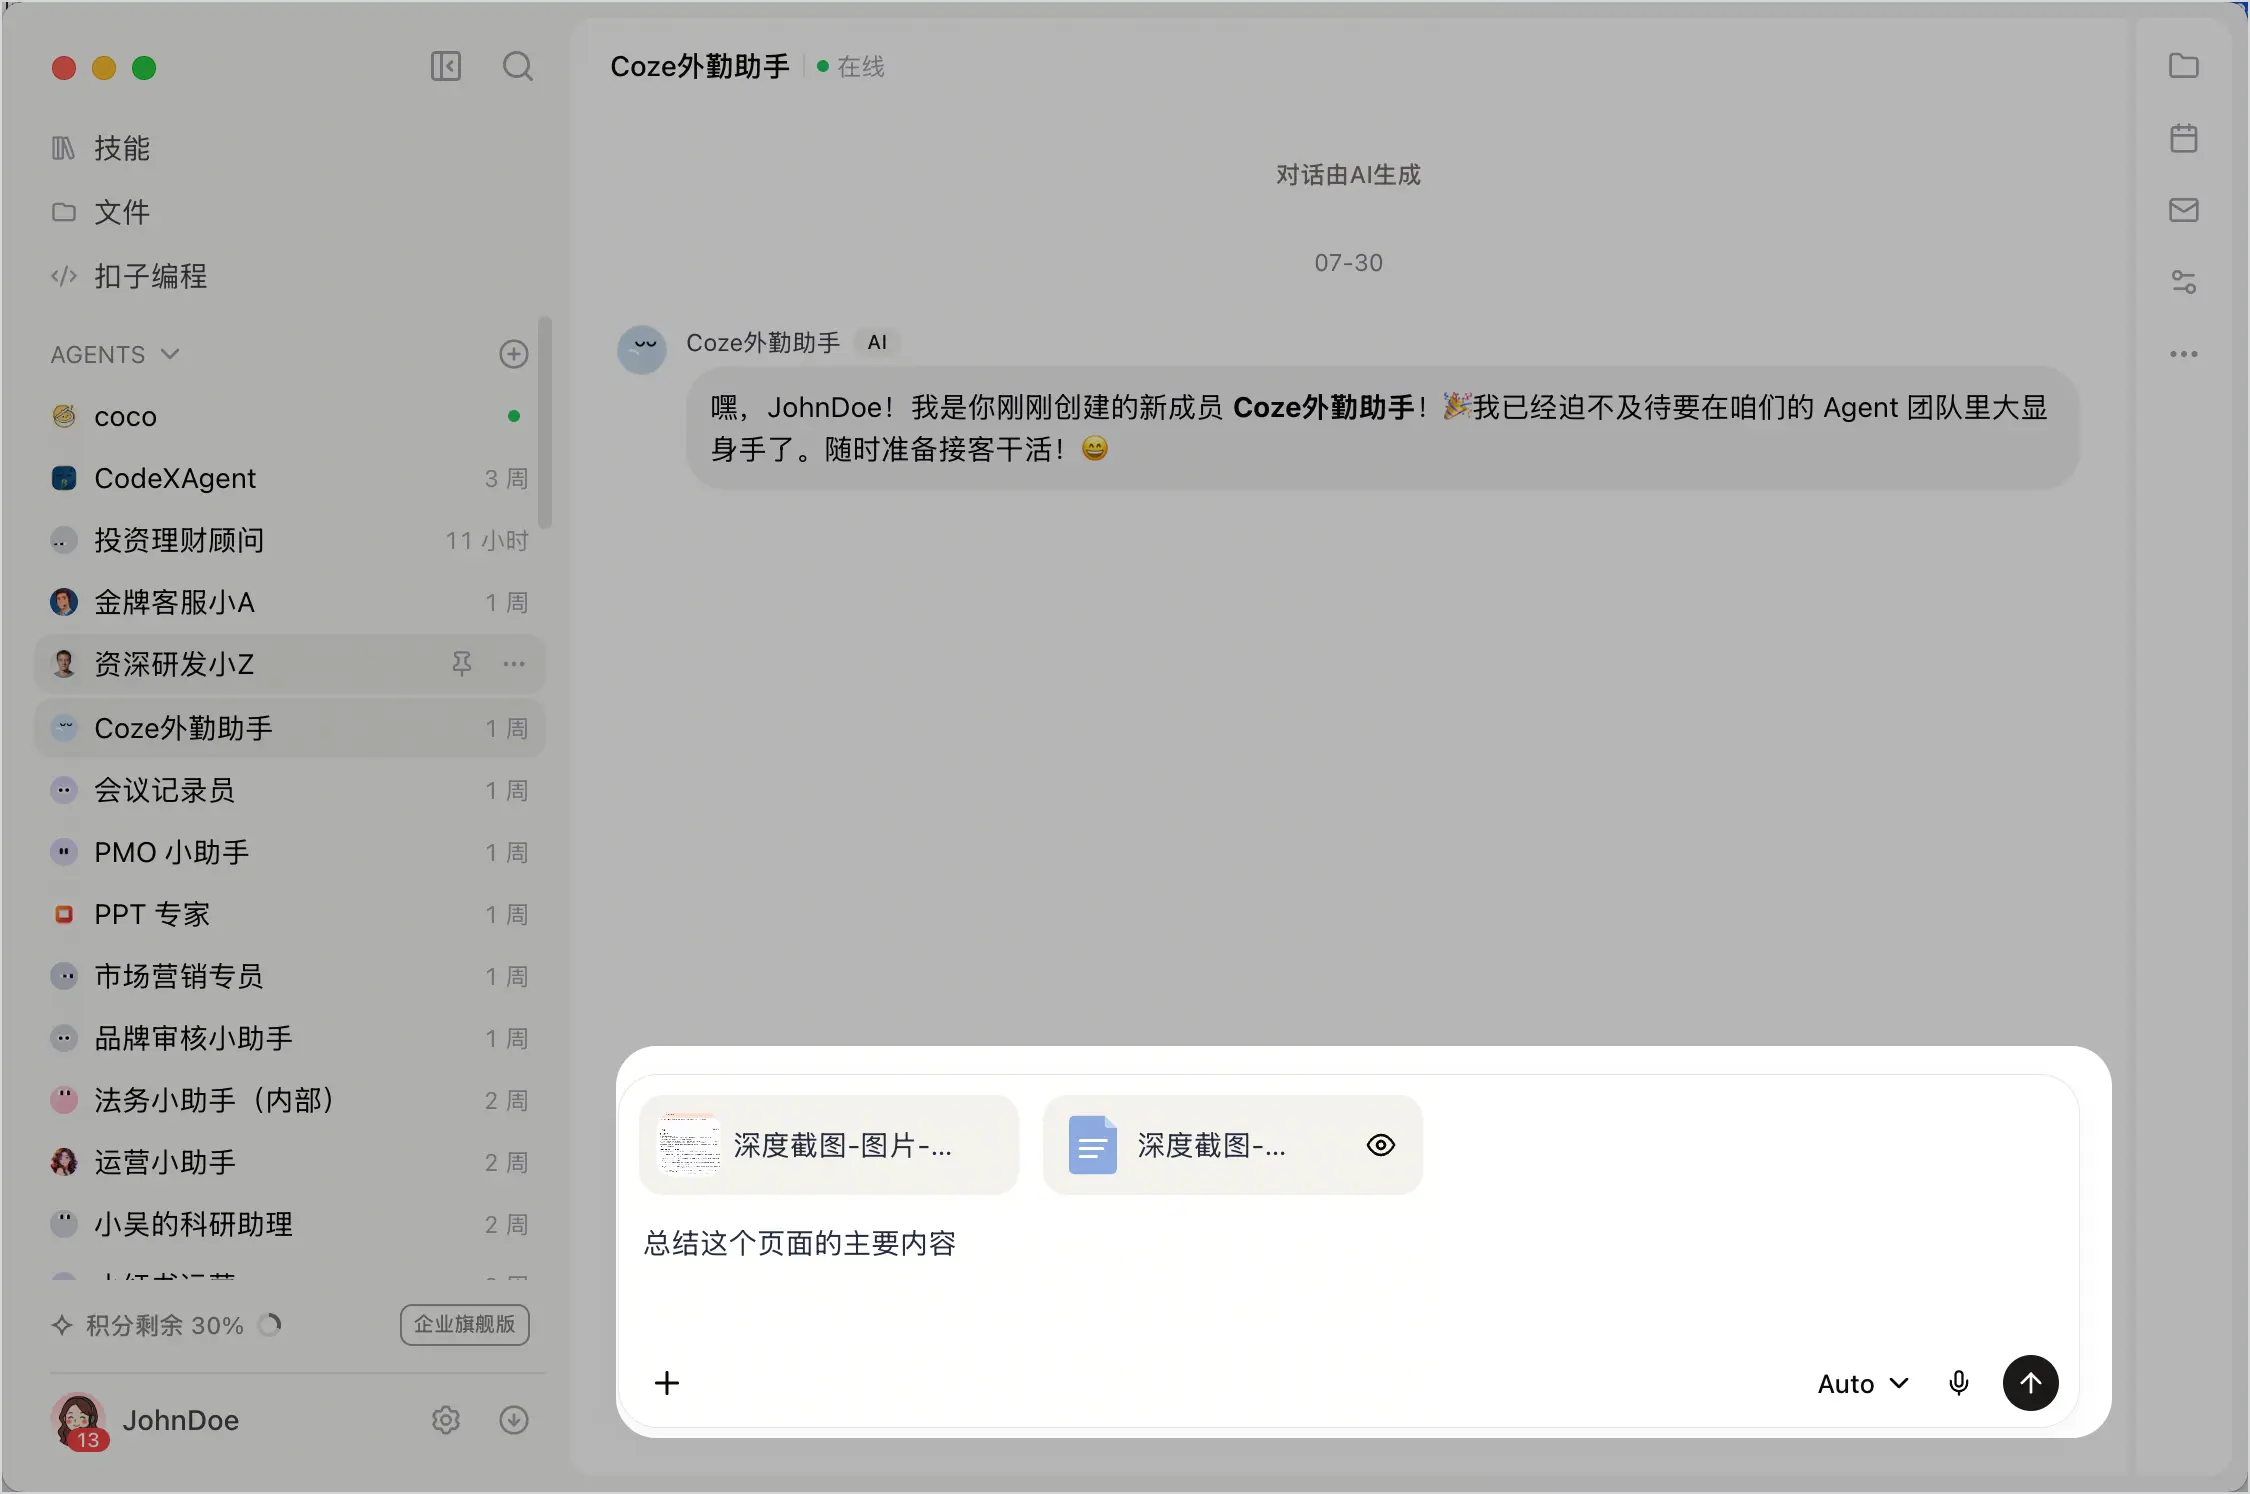Open the calendar icon in right panel

pos(2184,138)
